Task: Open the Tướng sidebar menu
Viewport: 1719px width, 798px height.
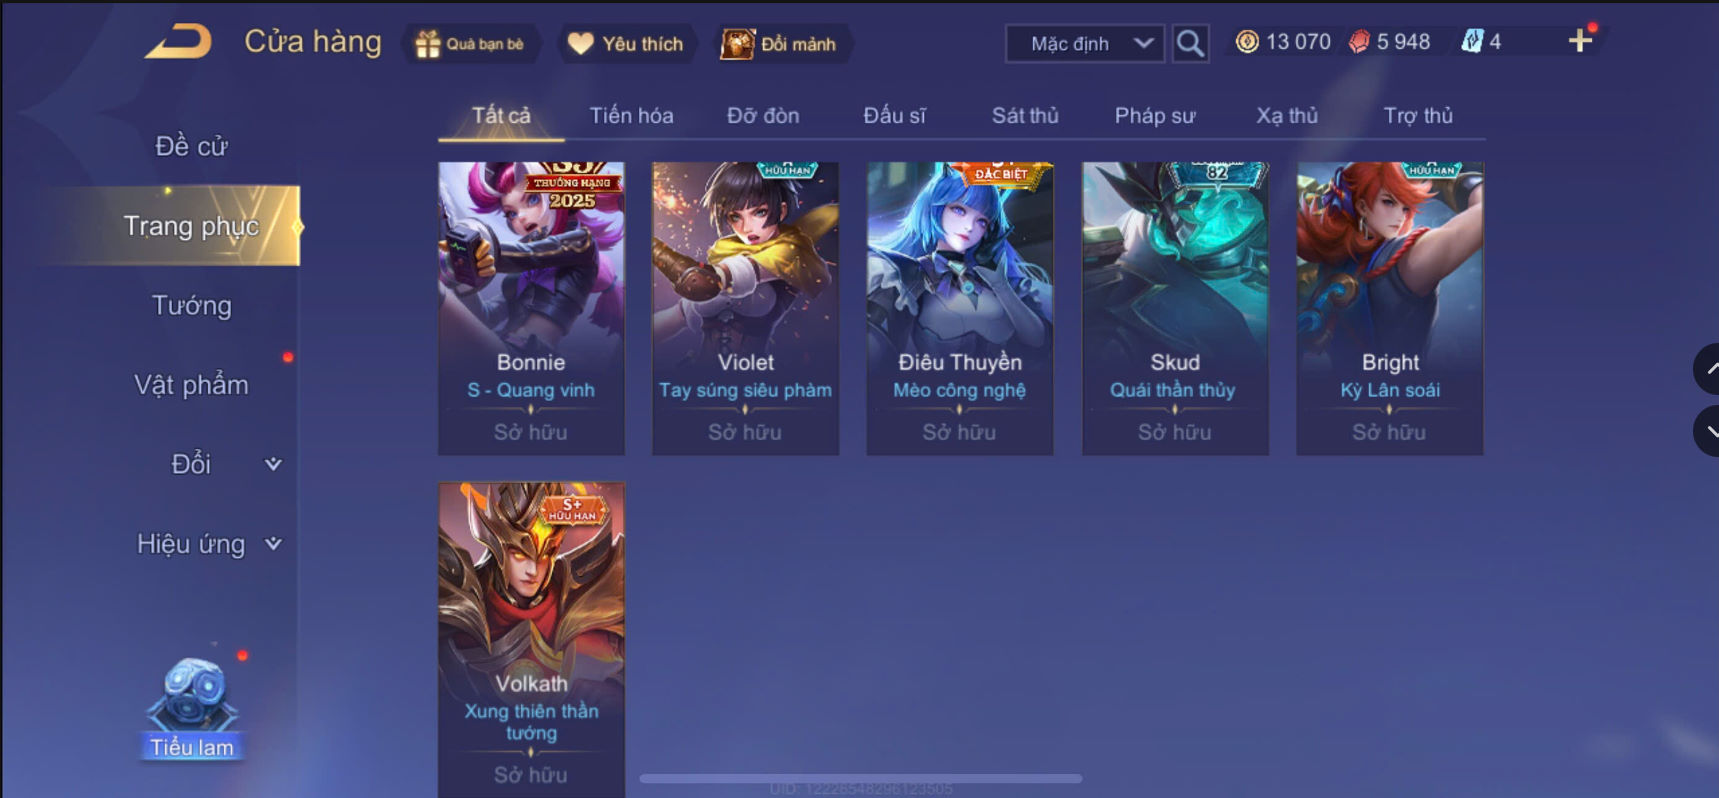Action: point(191,305)
